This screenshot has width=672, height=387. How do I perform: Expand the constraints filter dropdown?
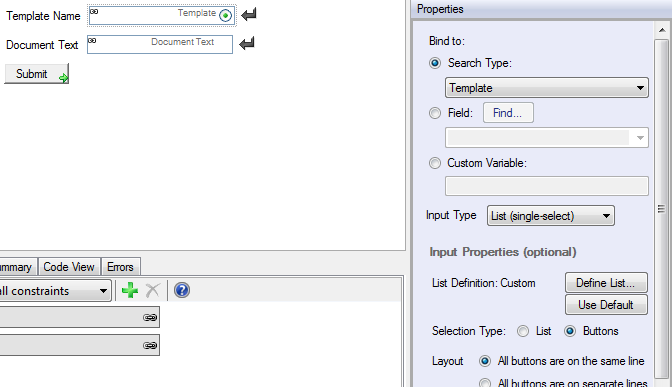pyautogui.click(x=54, y=291)
